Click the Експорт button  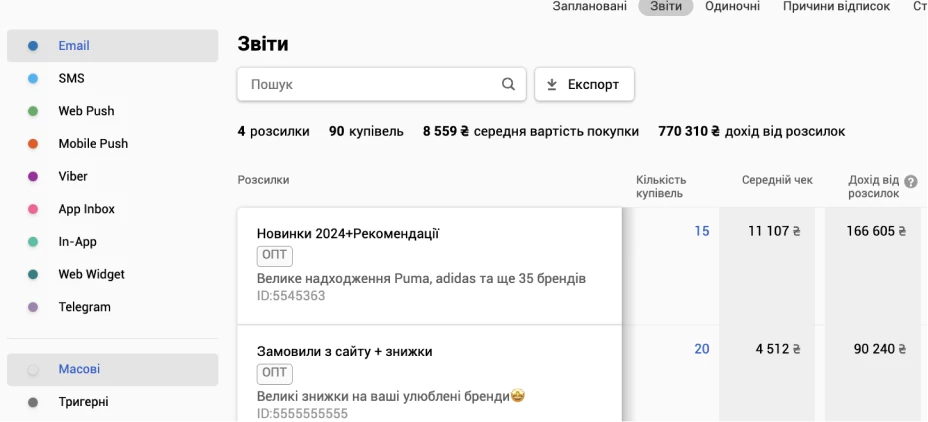coord(584,85)
